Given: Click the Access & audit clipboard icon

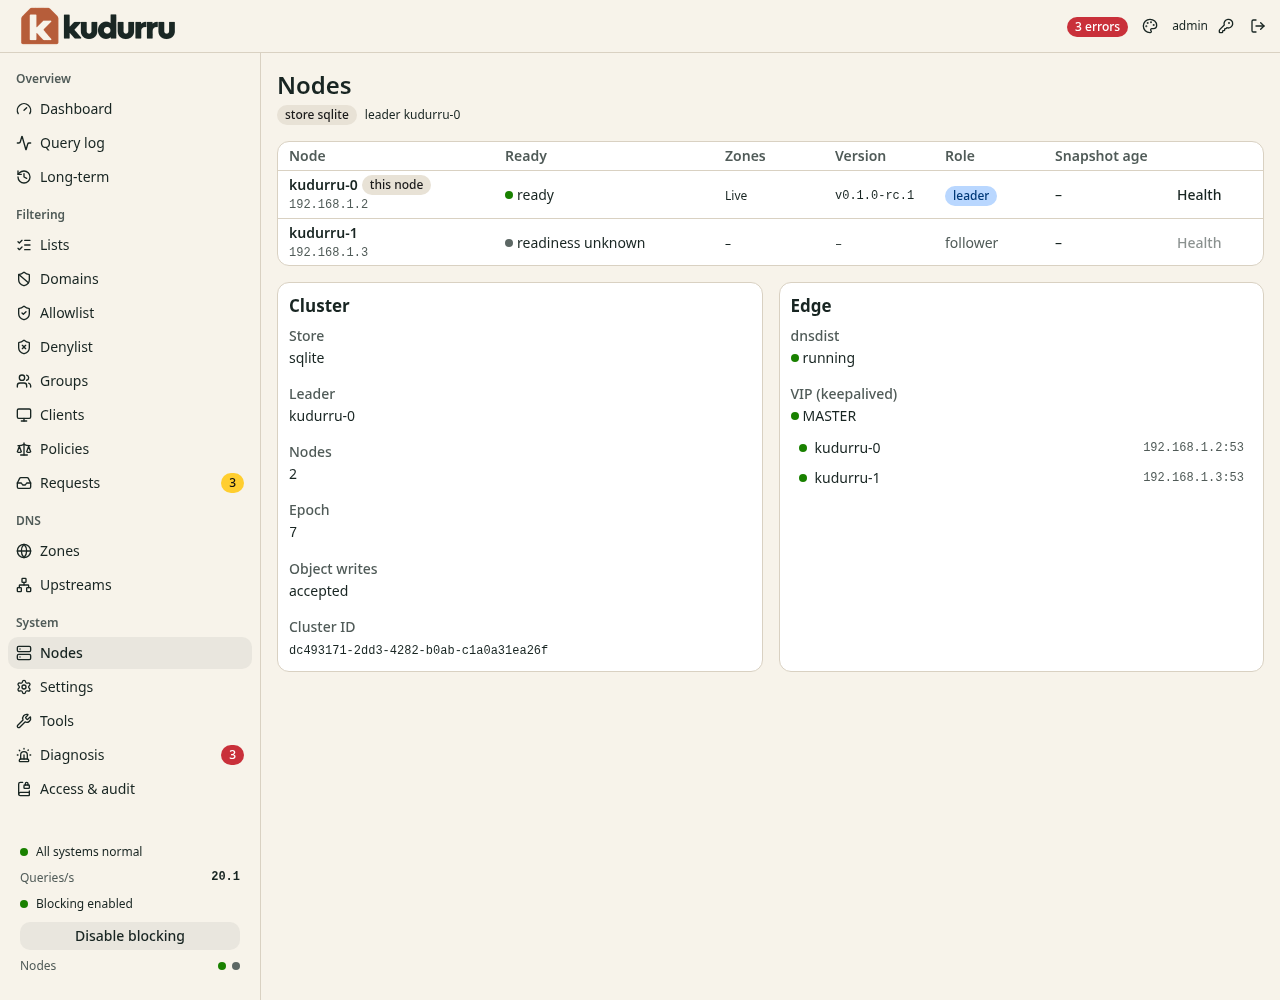Looking at the screenshot, I should click(24, 789).
